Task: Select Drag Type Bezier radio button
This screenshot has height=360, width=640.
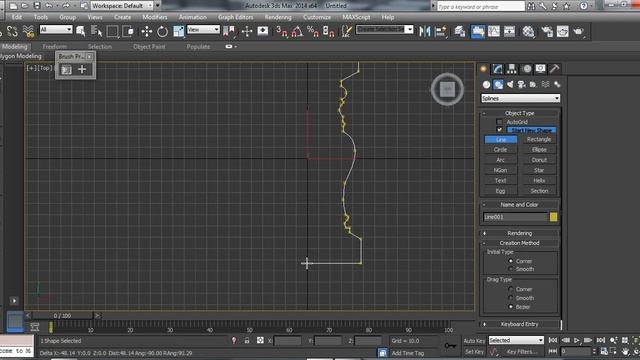Action: pos(510,307)
